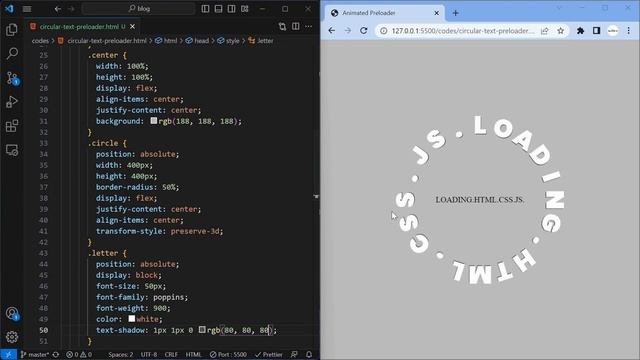The height and width of the screenshot is (360, 640).
Task: Open the Customize Layout control
Action: tap(244, 9)
